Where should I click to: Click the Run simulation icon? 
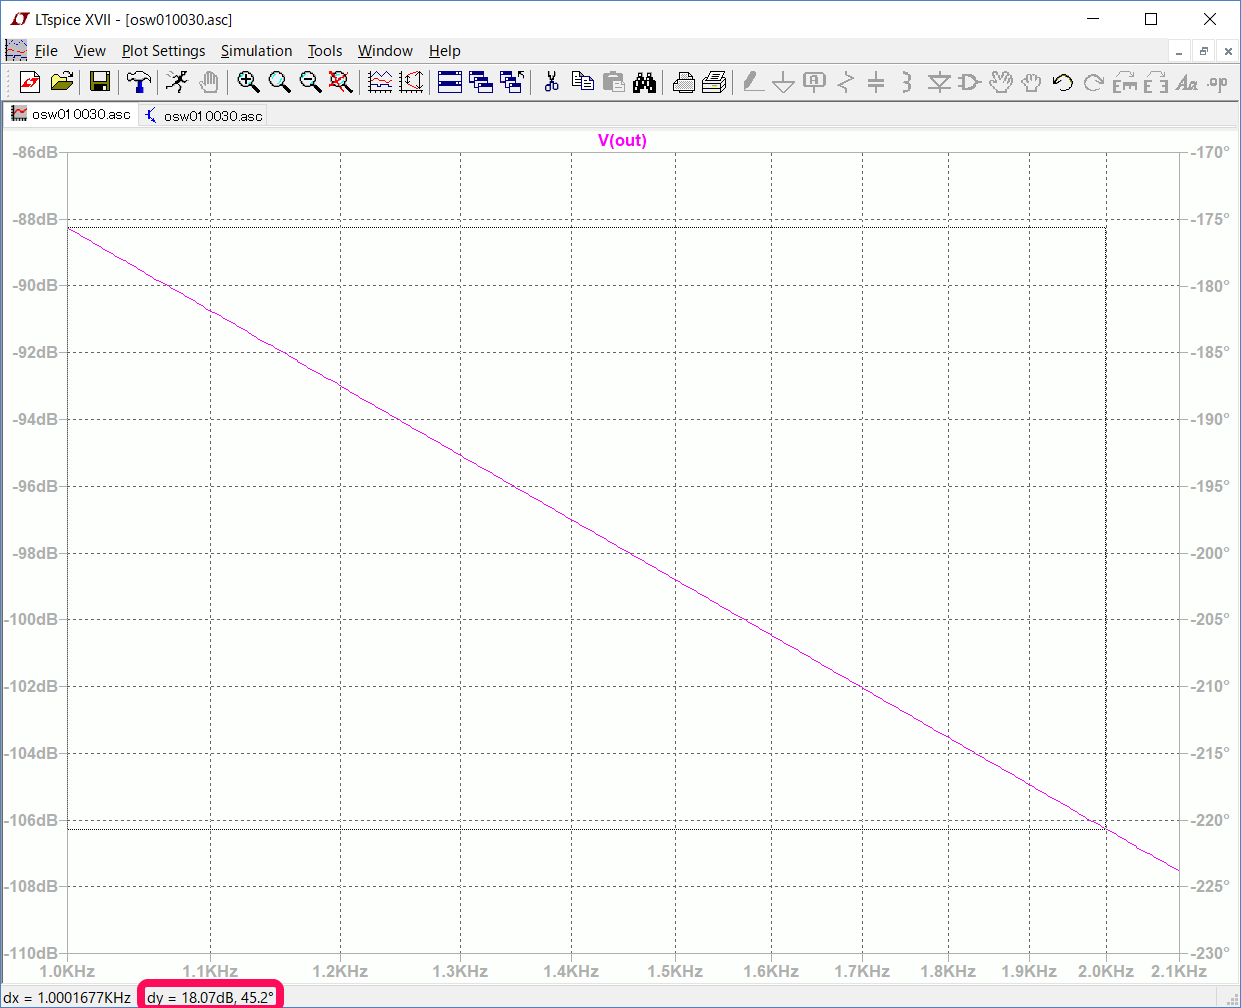[177, 82]
